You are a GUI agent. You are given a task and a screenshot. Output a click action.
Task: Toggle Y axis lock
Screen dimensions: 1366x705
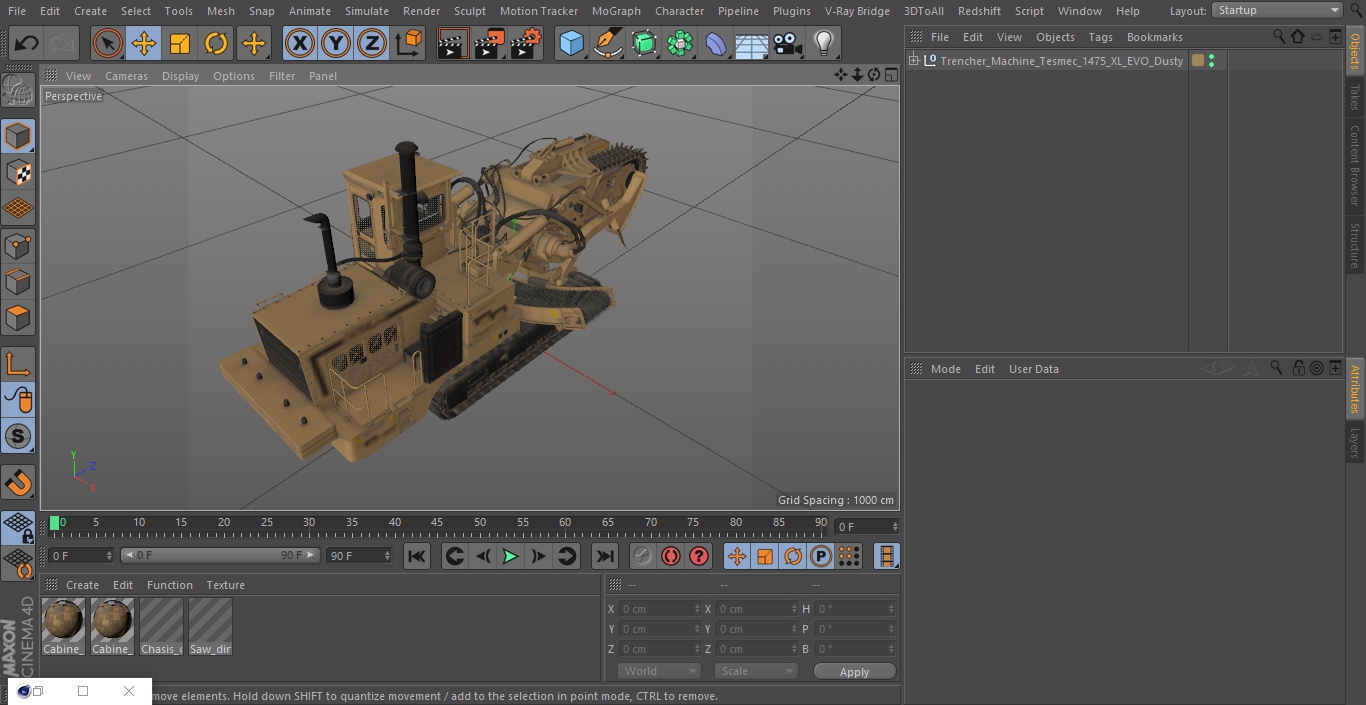coord(336,43)
